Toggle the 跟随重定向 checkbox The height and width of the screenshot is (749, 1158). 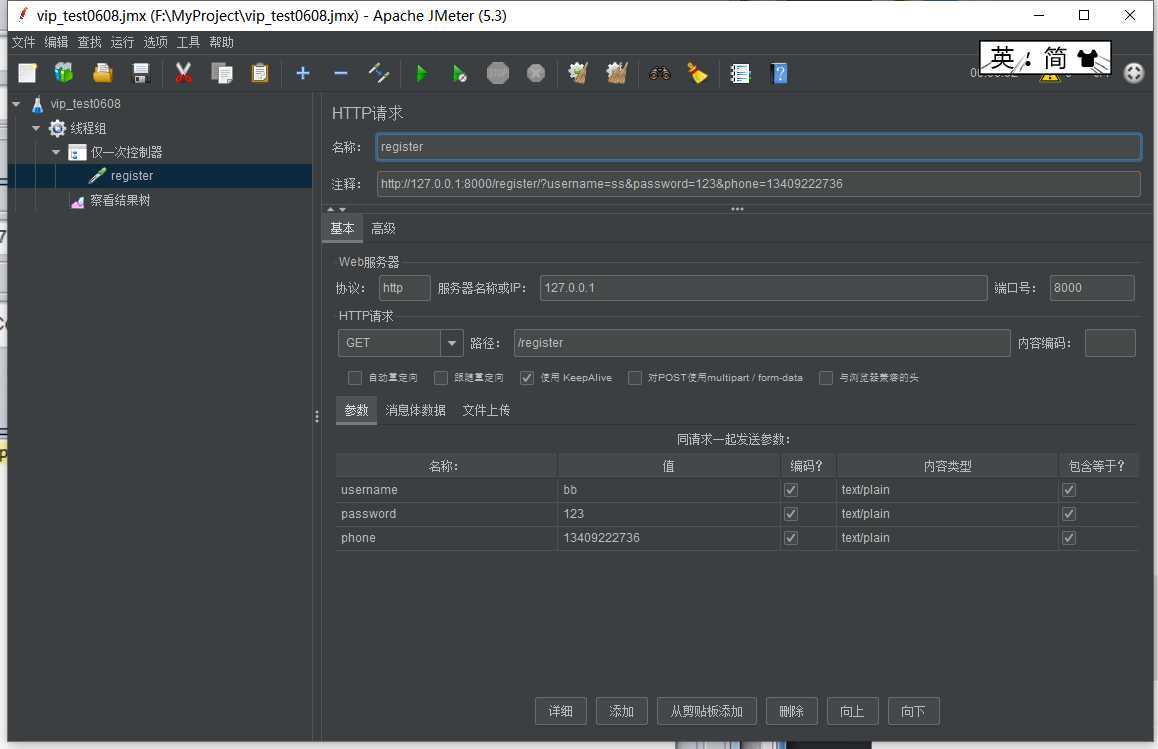click(x=441, y=377)
